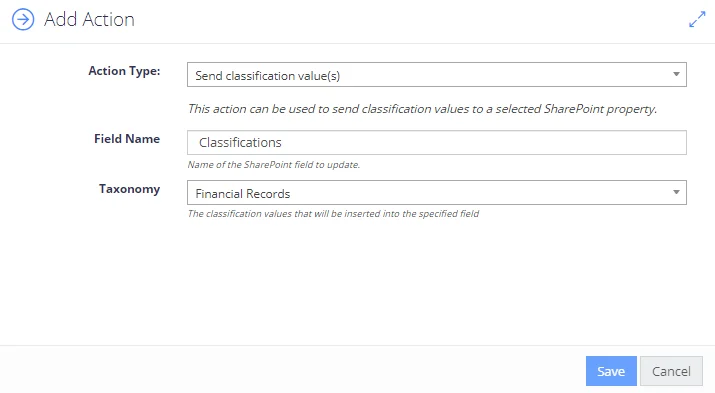
Task: Expand dialog using the diagonal arrows icon
Action: click(697, 20)
